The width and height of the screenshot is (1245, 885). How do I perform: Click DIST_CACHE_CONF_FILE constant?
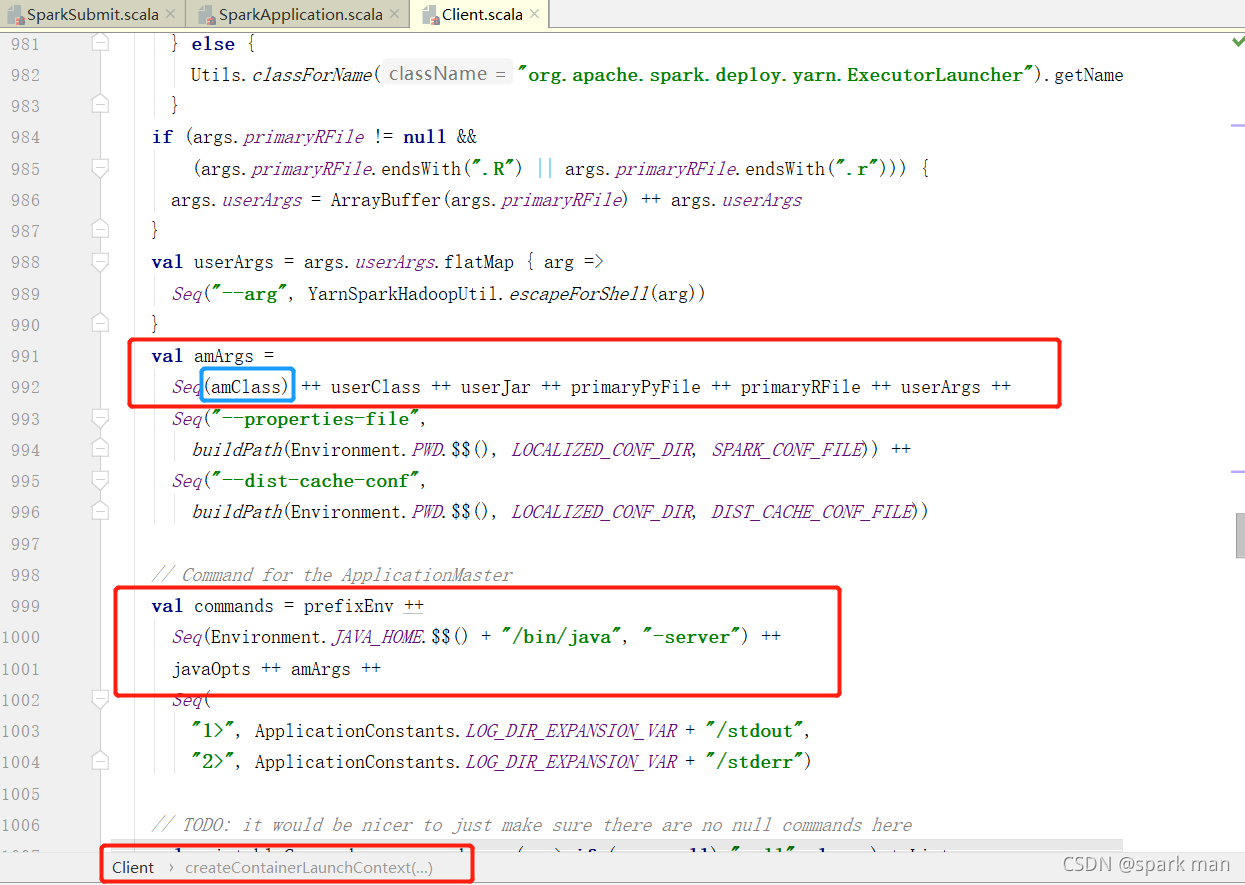click(x=812, y=512)
